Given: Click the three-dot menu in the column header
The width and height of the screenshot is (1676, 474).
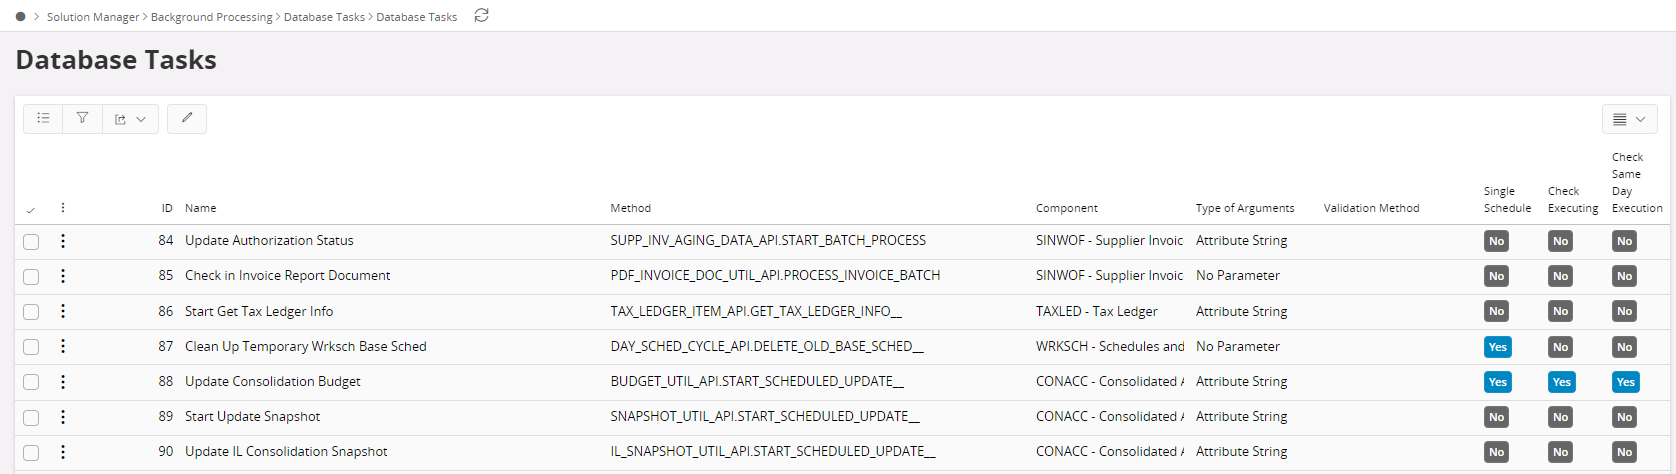Looking at the screenshot, I should 63,208.
